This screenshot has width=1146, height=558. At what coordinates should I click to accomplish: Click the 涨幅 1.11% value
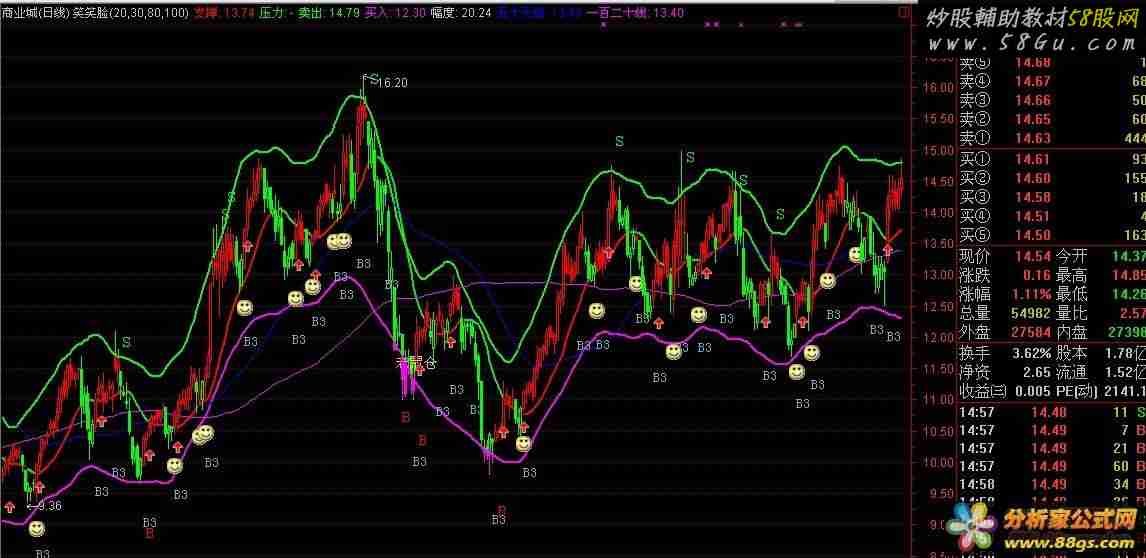click(1030, 294)
